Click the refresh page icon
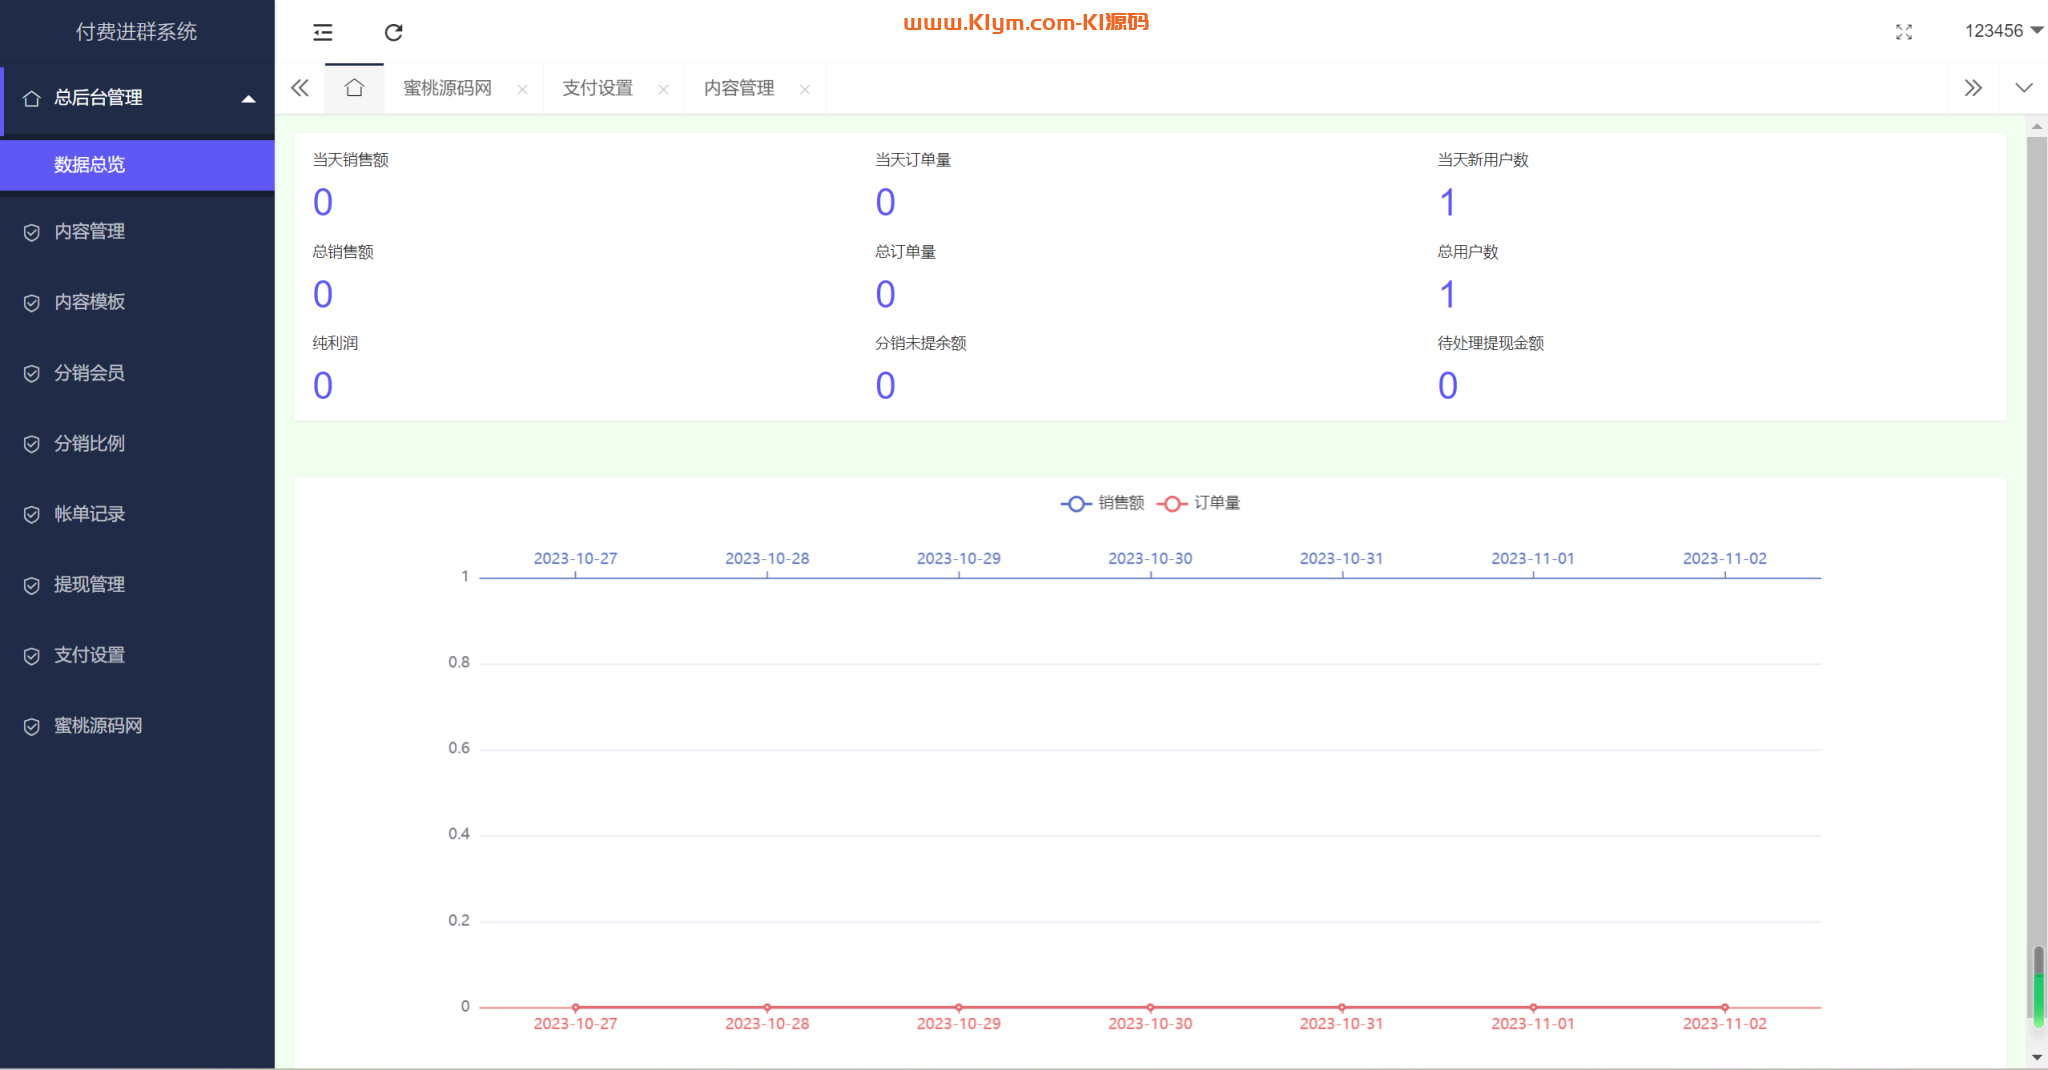The image size is (2048, 1070). point(394,33)
